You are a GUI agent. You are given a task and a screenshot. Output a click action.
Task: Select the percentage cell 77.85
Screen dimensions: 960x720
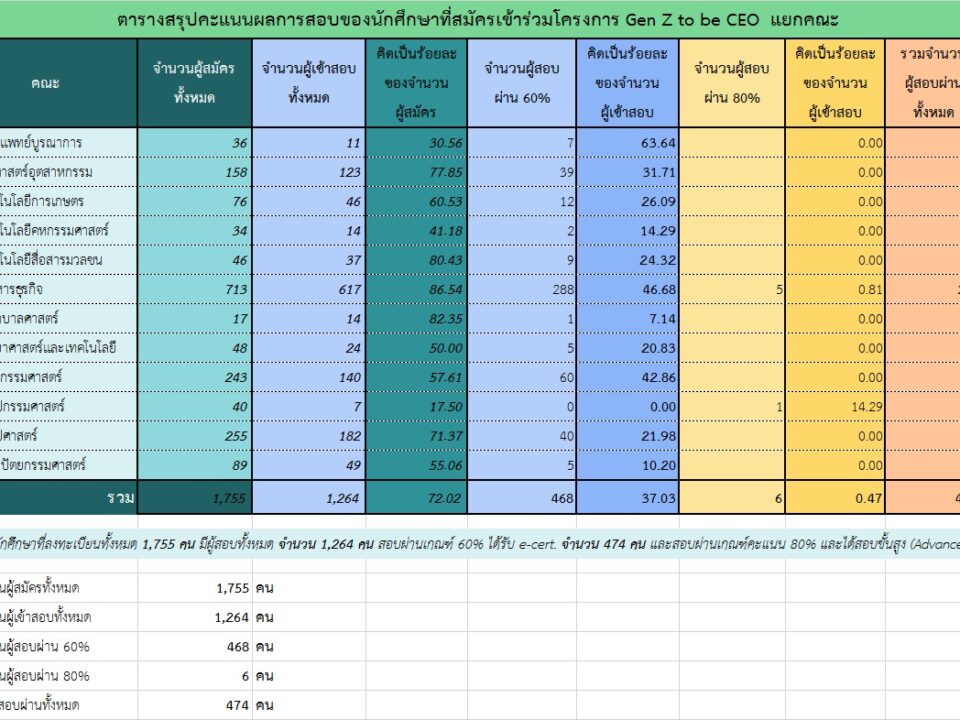416,172
